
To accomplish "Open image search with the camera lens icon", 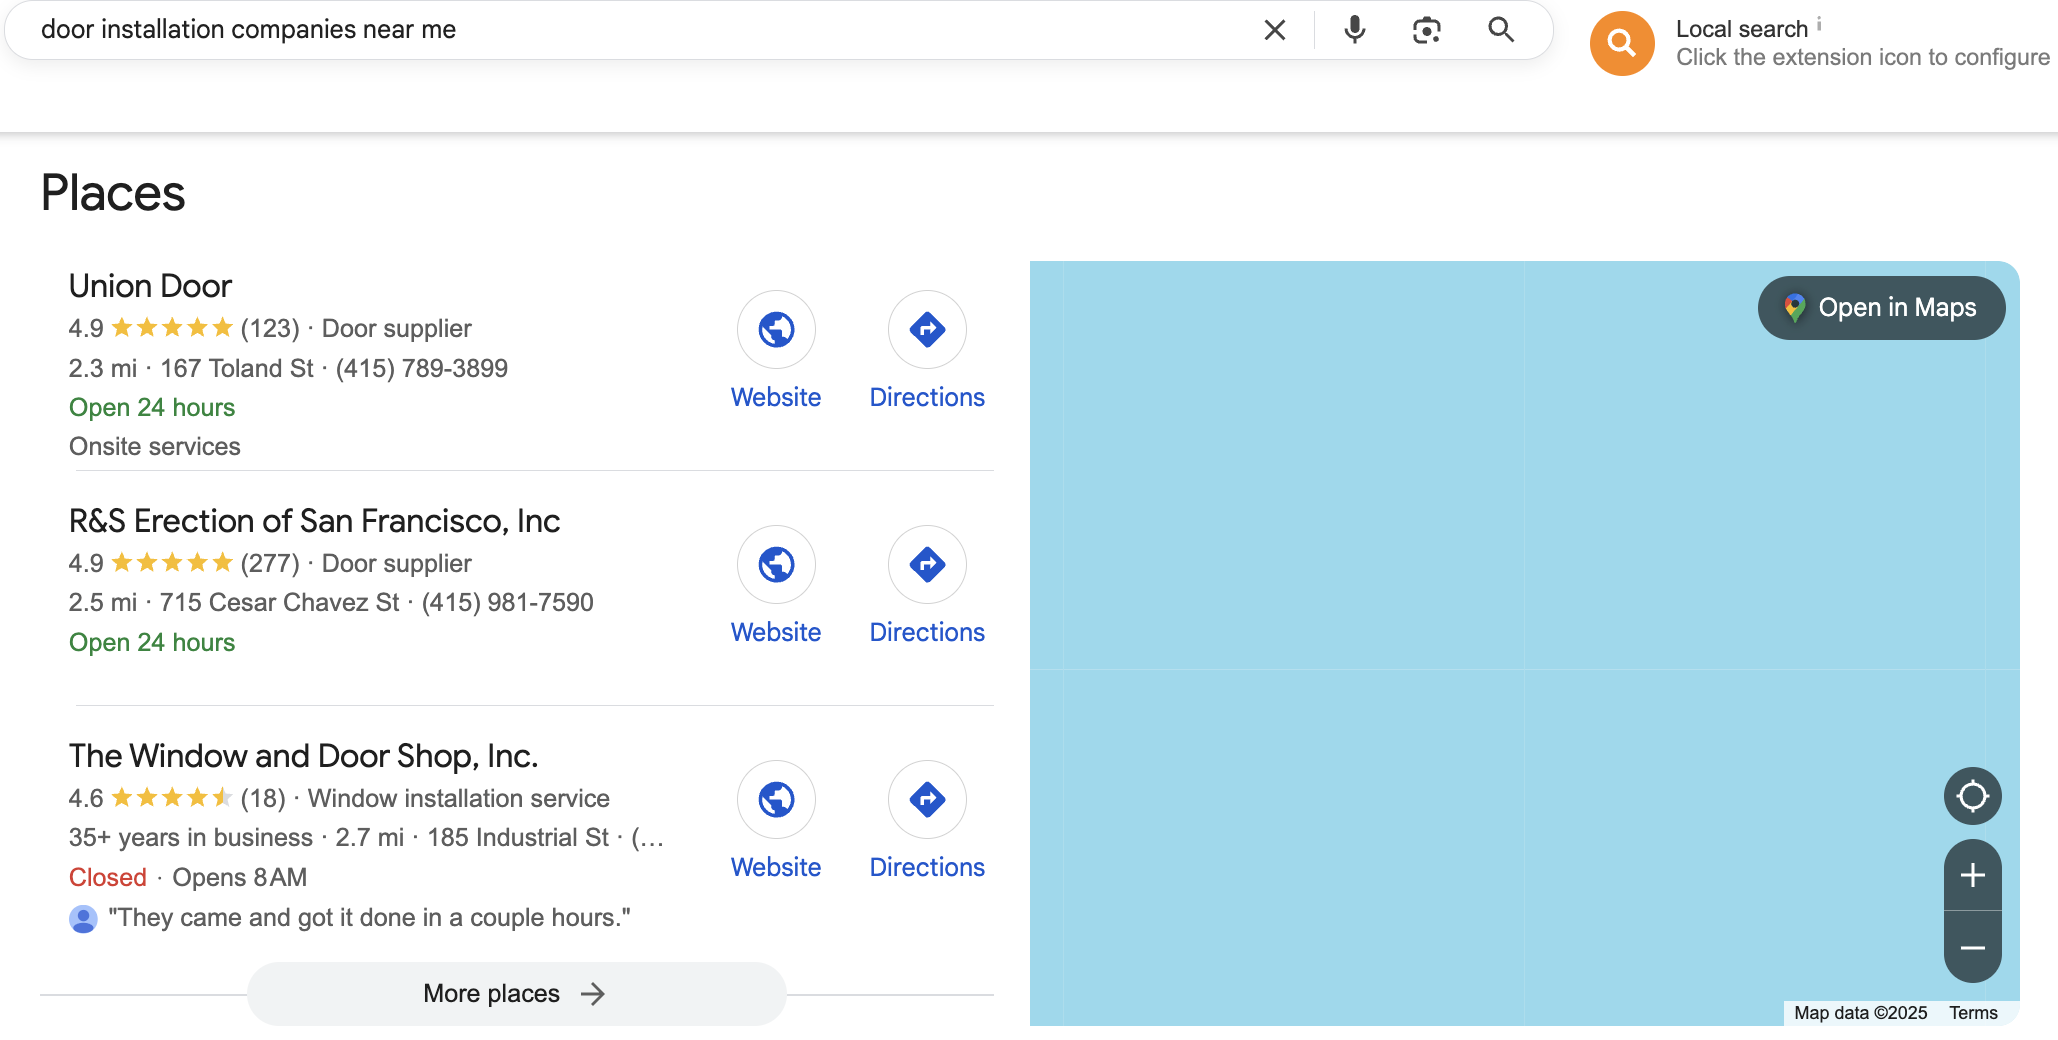I will [1426, 30].
